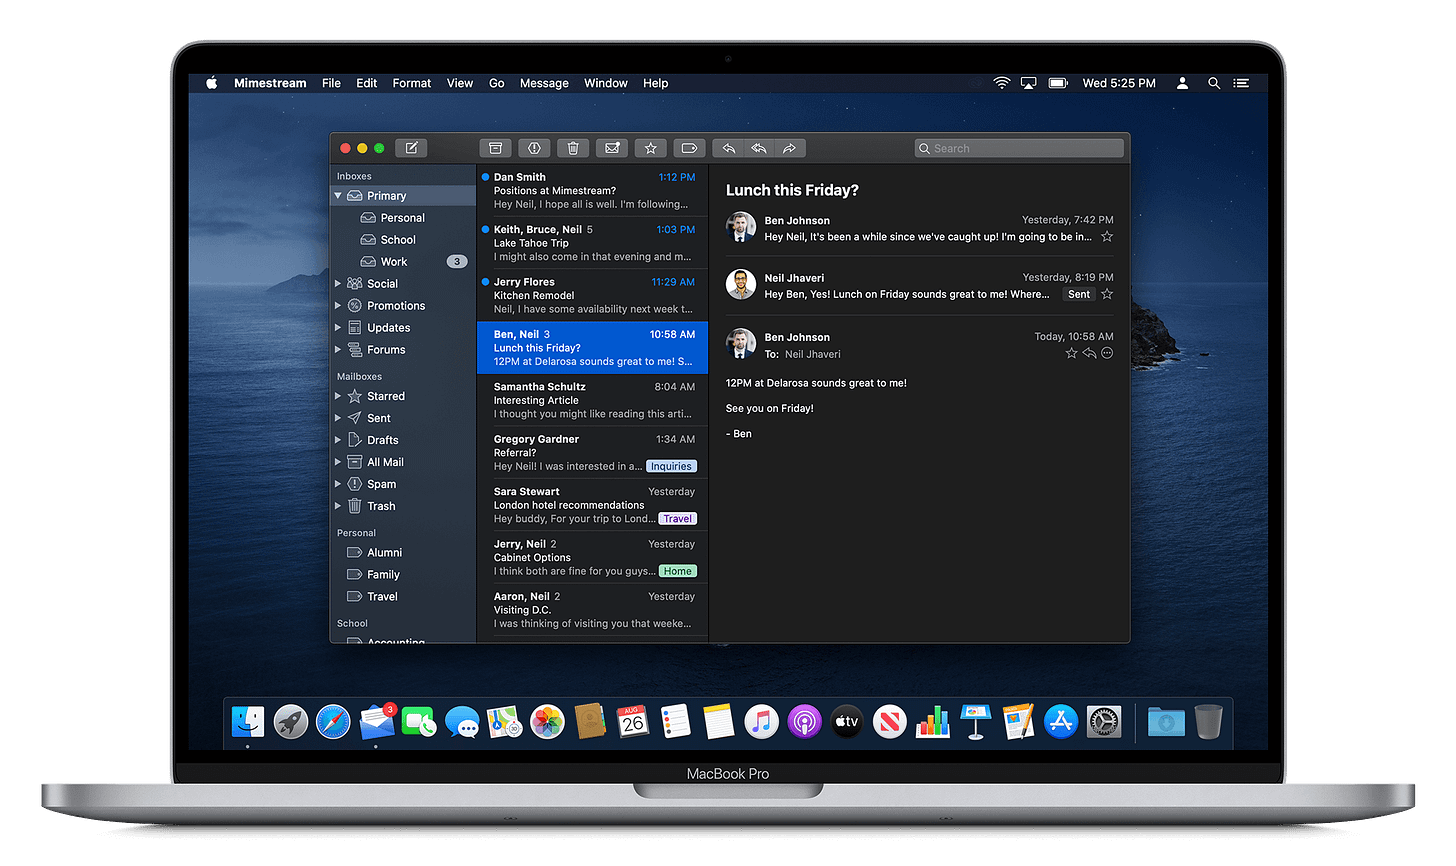Star Ben Johnson's Today 10:58 AM message
This screenshot has width=1456, height=866.
[x=1072, y=353]
